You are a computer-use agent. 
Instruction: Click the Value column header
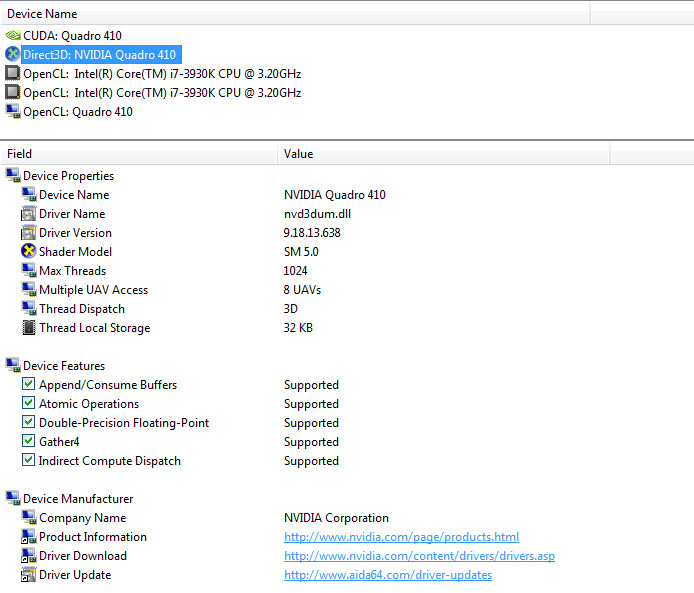coord(443,154)
